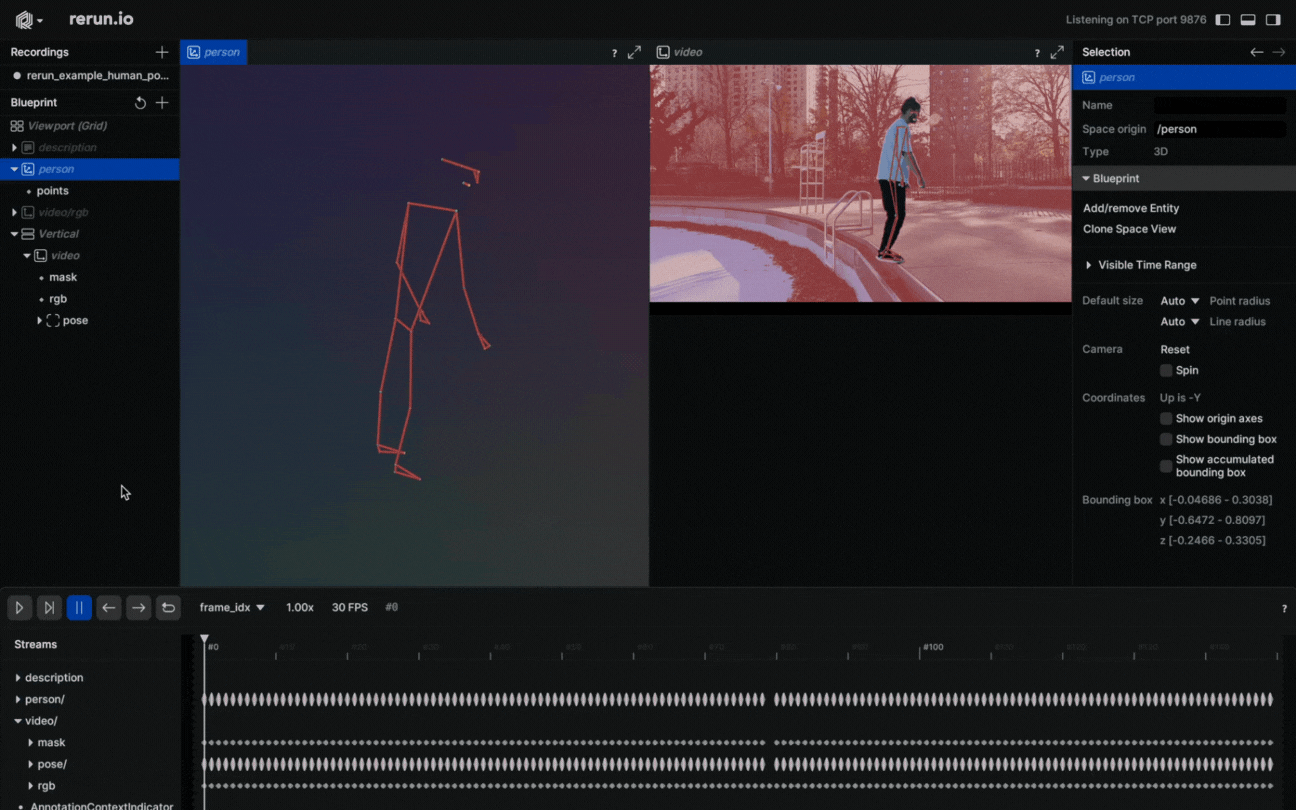Toggle the loop playback icon
This screenshot has height=810, width=1296.
[x=169, y=608]
